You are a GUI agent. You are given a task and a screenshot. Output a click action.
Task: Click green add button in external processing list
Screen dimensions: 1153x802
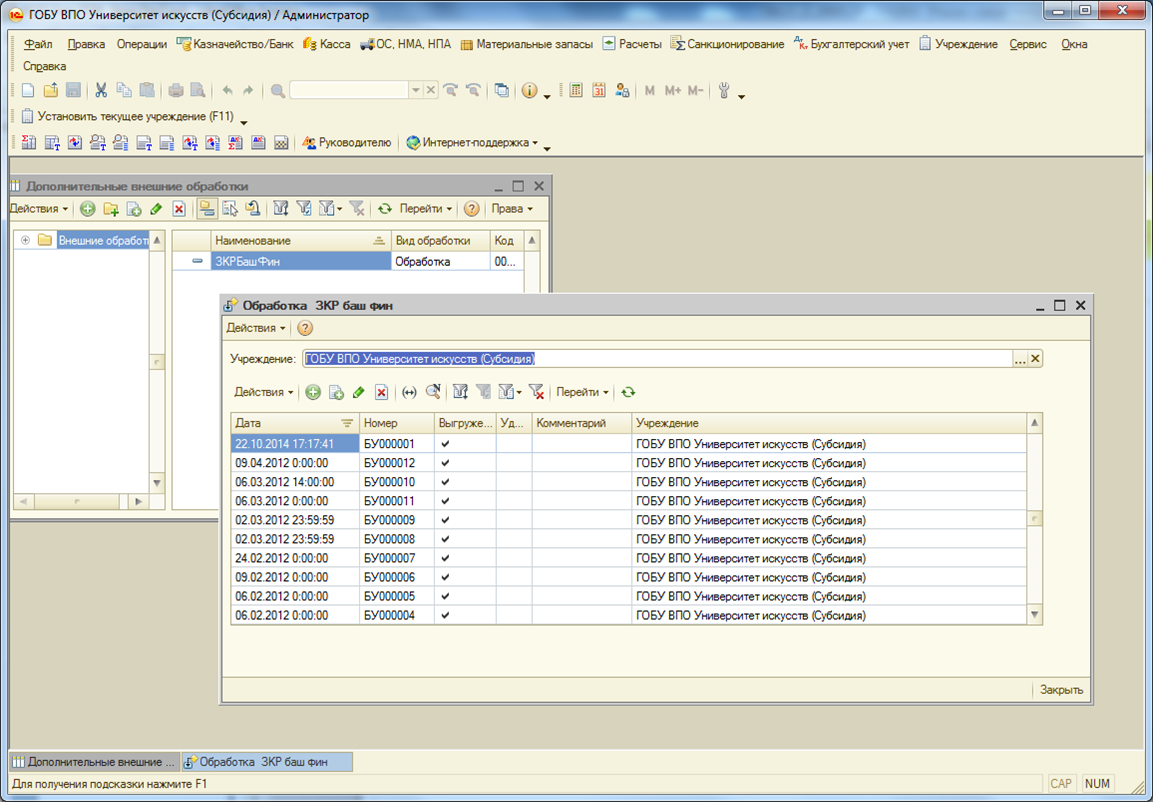[88, 209]
